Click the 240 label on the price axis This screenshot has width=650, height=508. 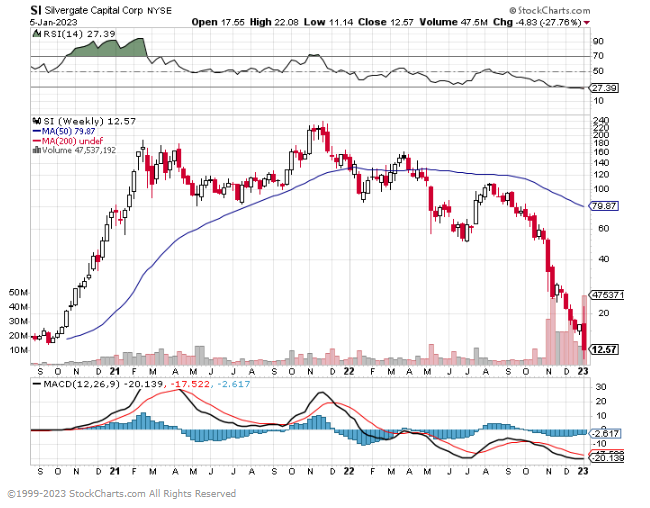click(x=601, y=121)
